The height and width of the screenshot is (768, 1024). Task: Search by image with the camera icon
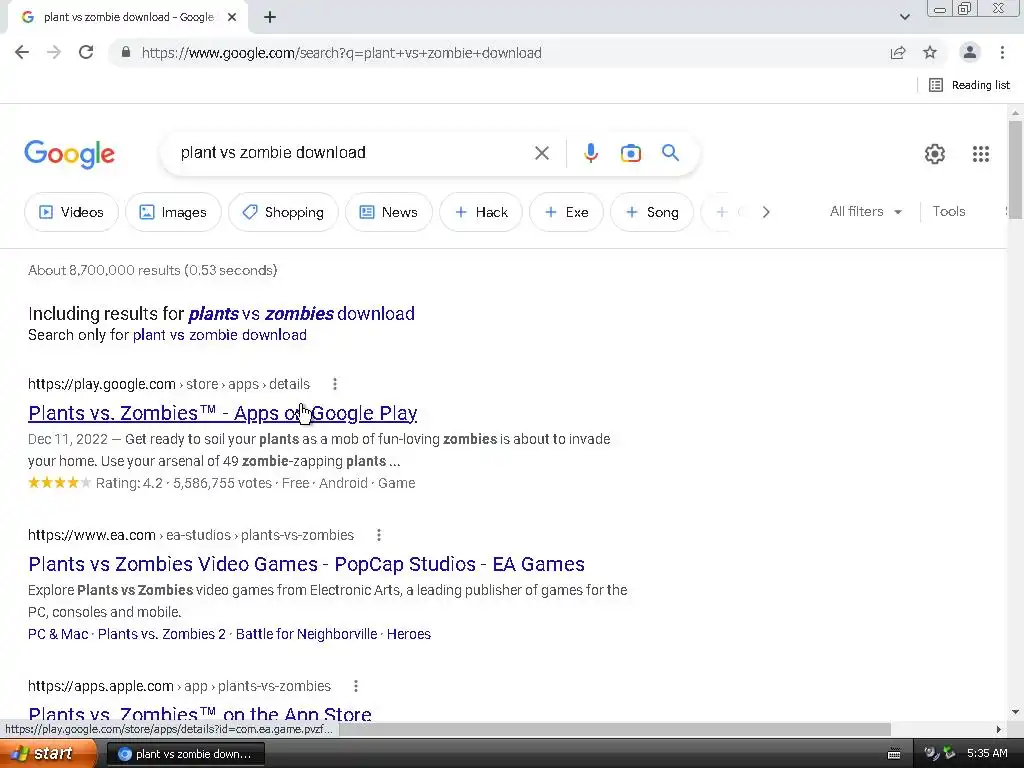(630, 153)
